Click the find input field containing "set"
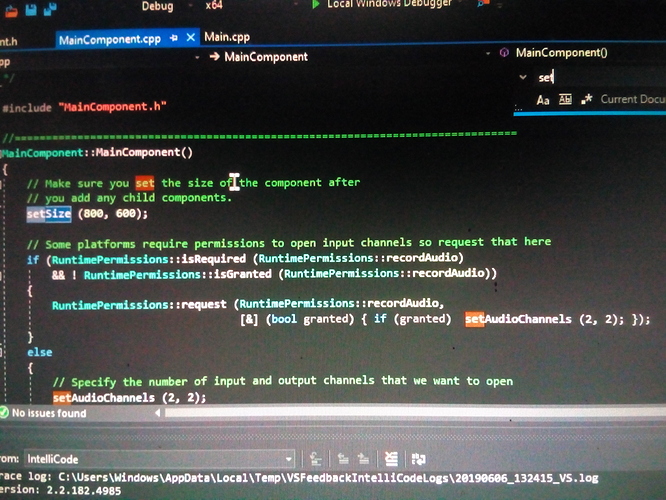Screen dimensions: 666x500 tap(599, 78)
